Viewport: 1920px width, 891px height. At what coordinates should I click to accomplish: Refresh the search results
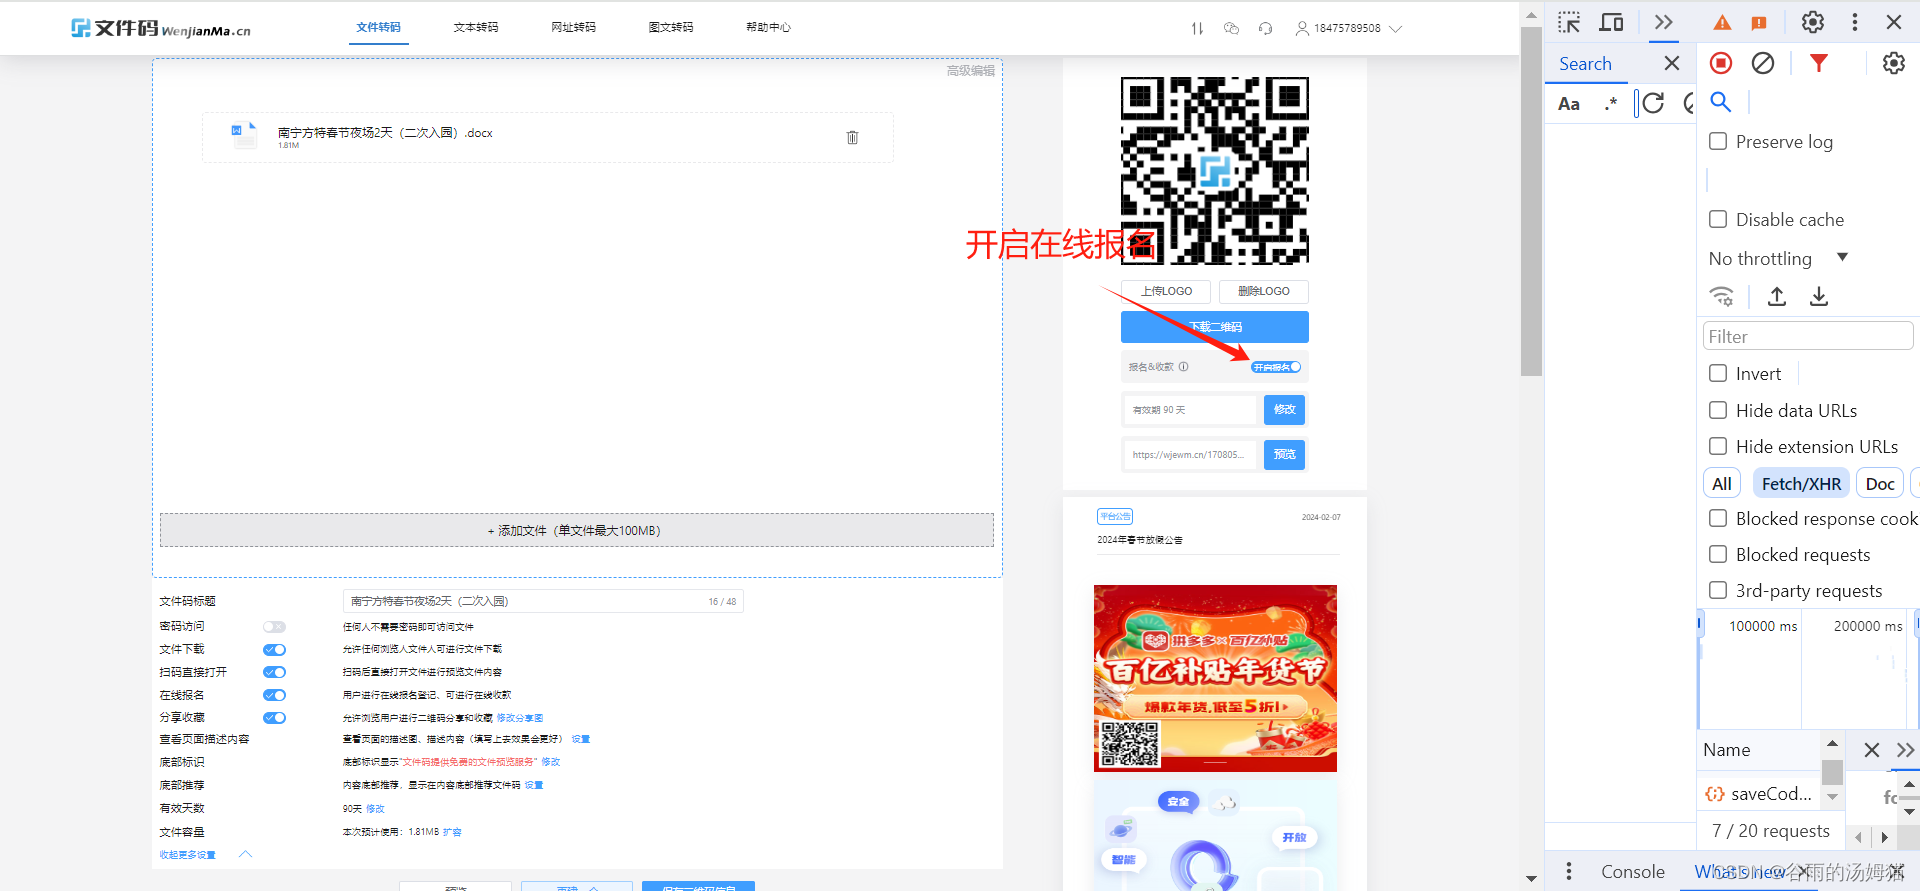coord(1653,103)
